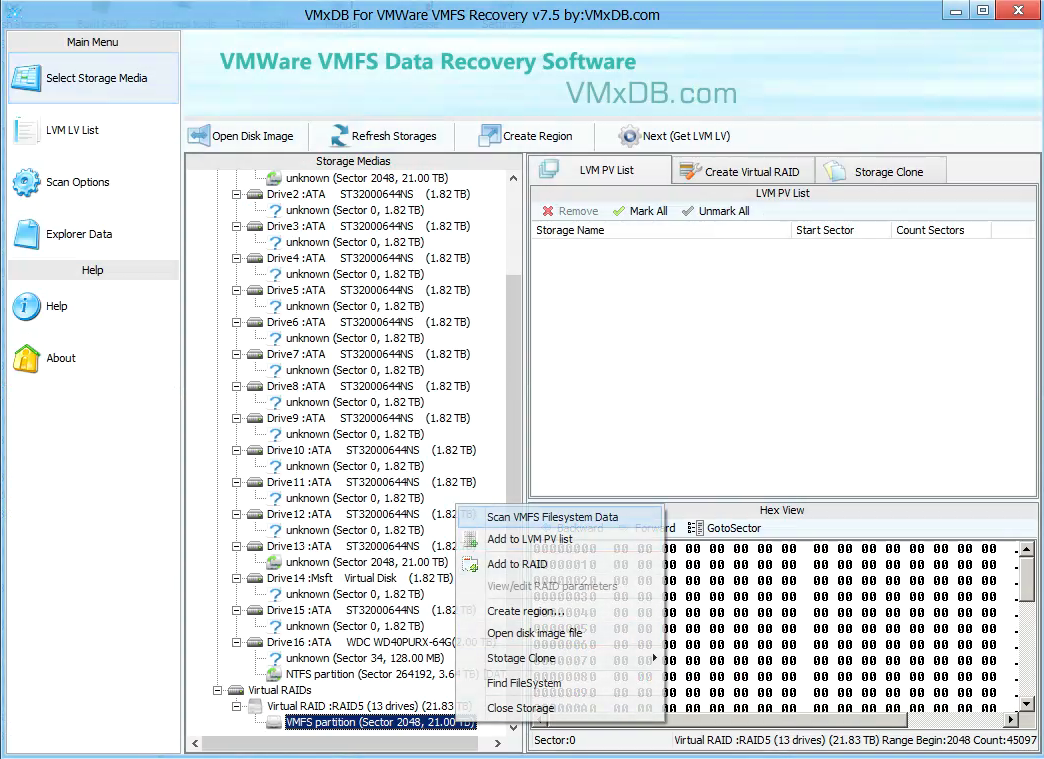This screenshot has height=759, width=1044.
Task: Click the blue Help info icon
Action: click(27, 306)
